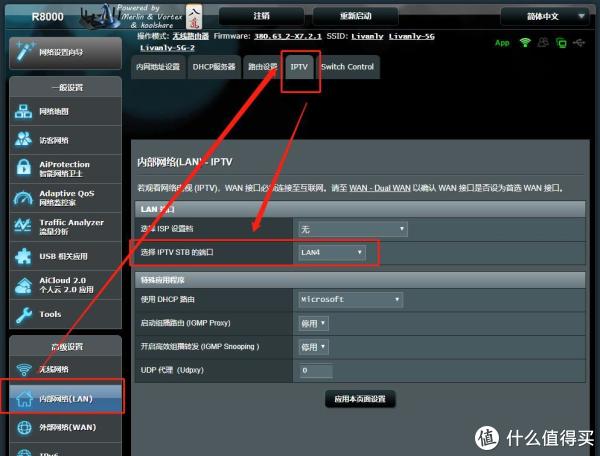
Task: Open 外部网络(WAN) sidebar item
Action: (x=66, y=427)
